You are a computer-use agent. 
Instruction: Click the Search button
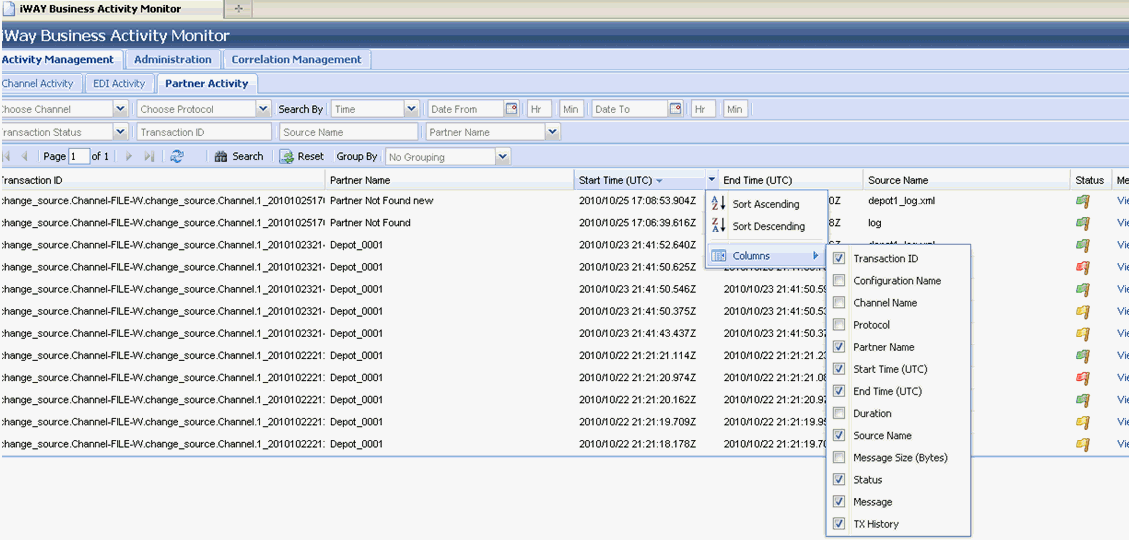tap(239, 156)
